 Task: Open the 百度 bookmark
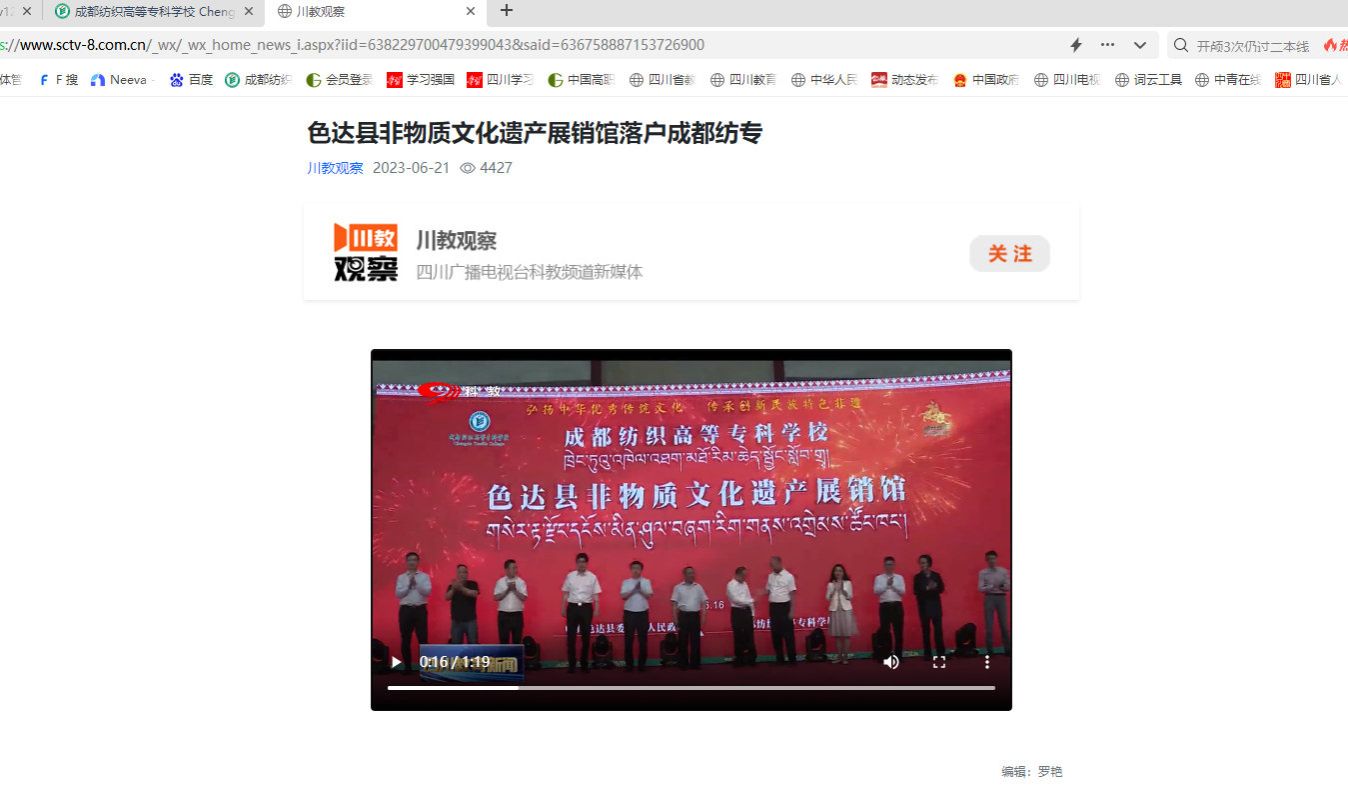pos(191,80)
